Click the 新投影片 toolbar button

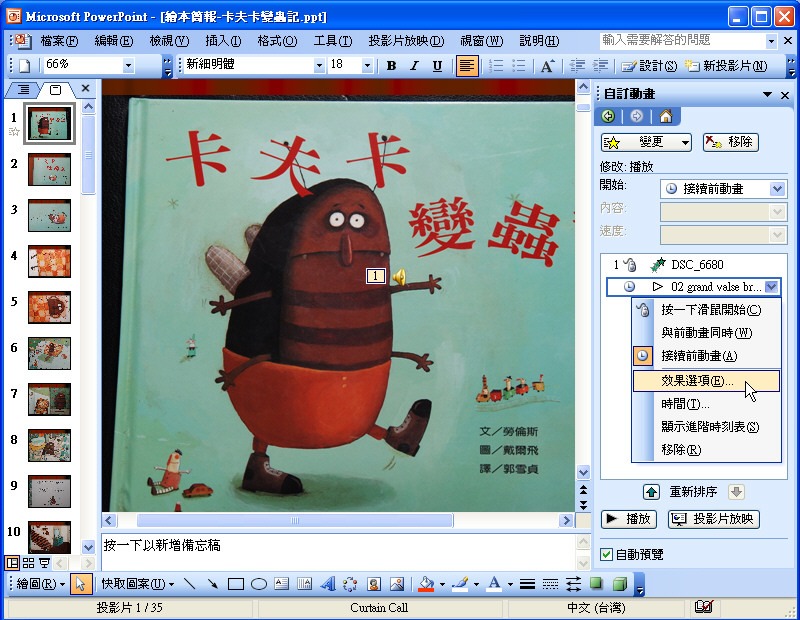(726, 65)
